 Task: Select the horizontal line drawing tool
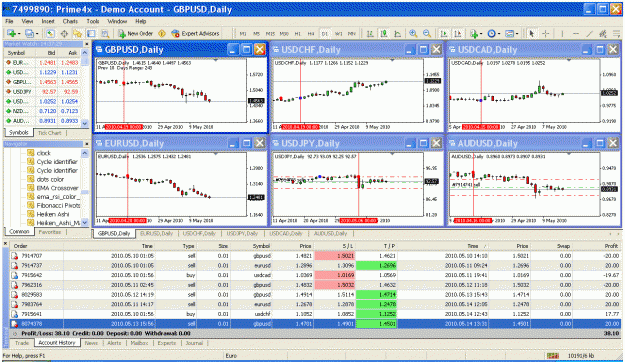pyautogui.click(x=576, y=34)
